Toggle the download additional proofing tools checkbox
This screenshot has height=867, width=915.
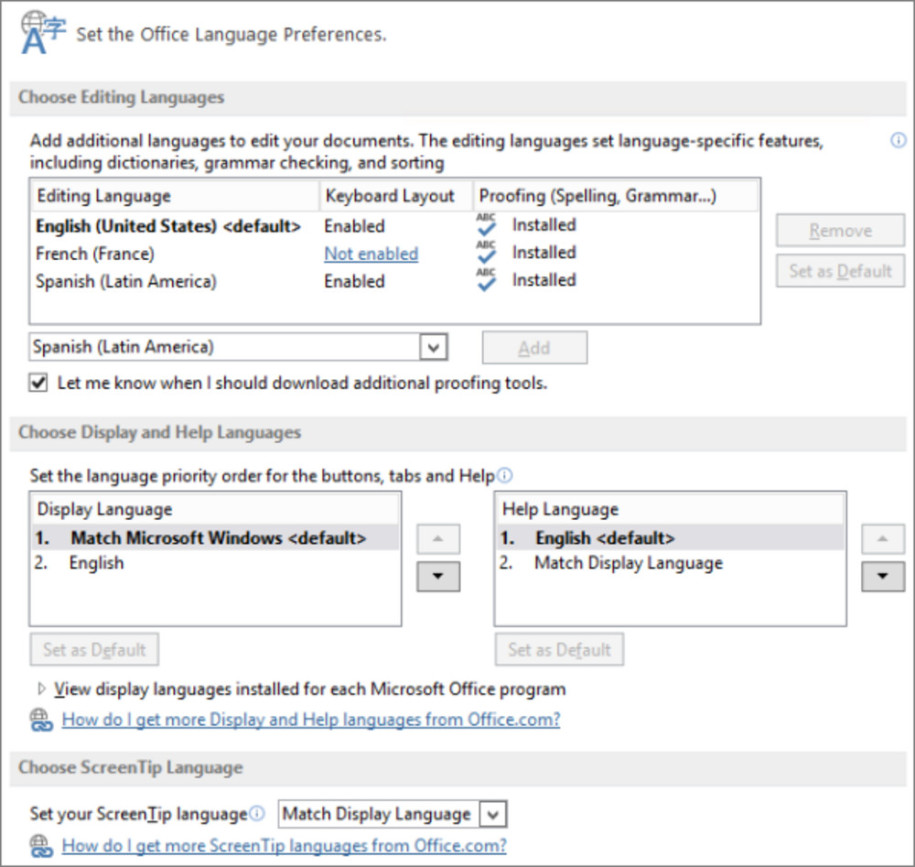click(x=38, y=382)
